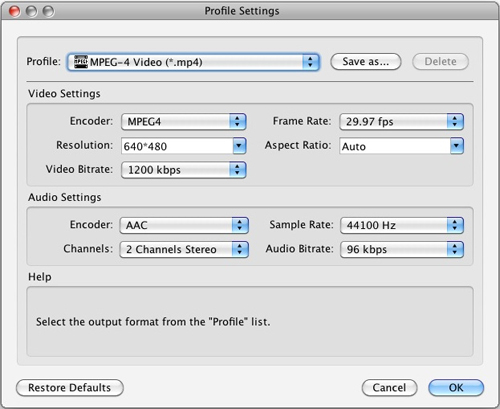
Task: Click the MPEG icon in the Profile field
Action: click(x=81, y=62)
